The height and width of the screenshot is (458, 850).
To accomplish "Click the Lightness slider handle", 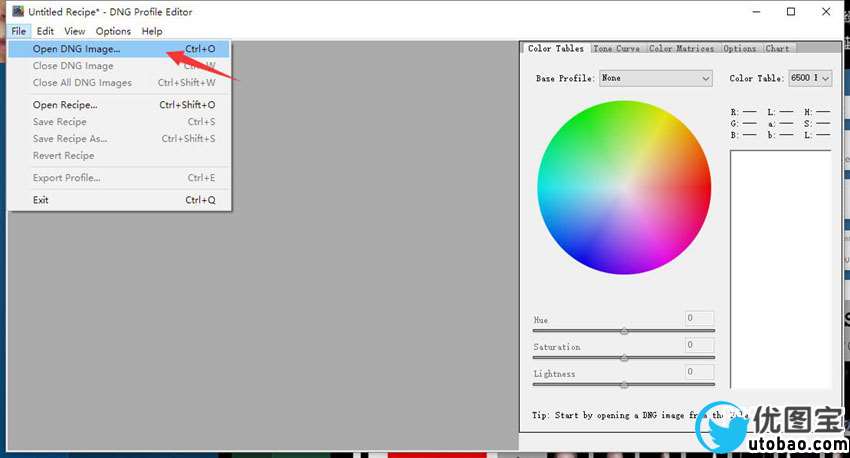I will point(624,385).
